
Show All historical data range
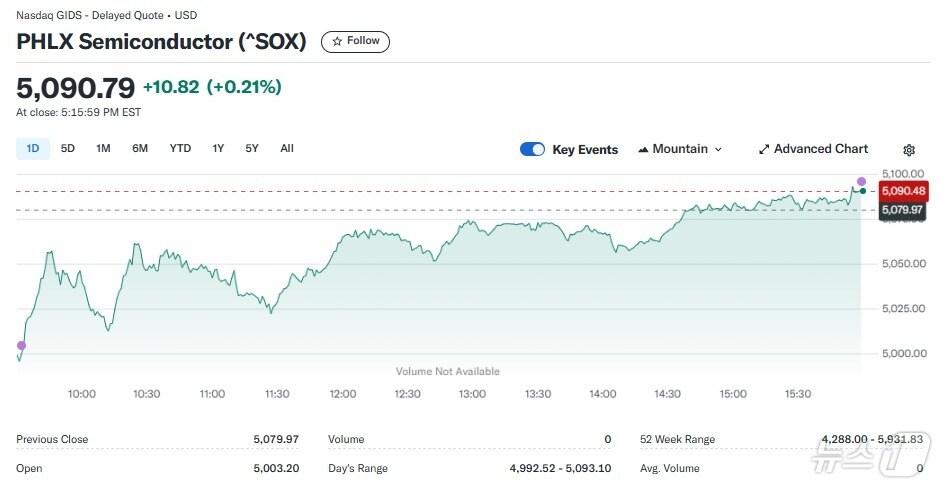tap(287, 148)
